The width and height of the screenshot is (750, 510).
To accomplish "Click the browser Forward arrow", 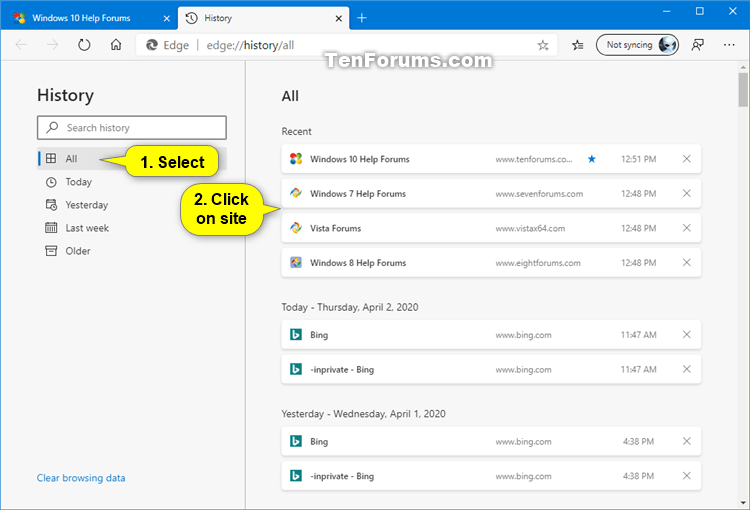I will point(53,45).
